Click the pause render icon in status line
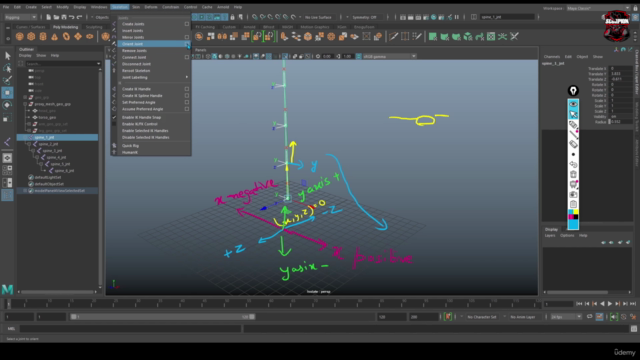The image size is (640, 360). coord(457,17)
